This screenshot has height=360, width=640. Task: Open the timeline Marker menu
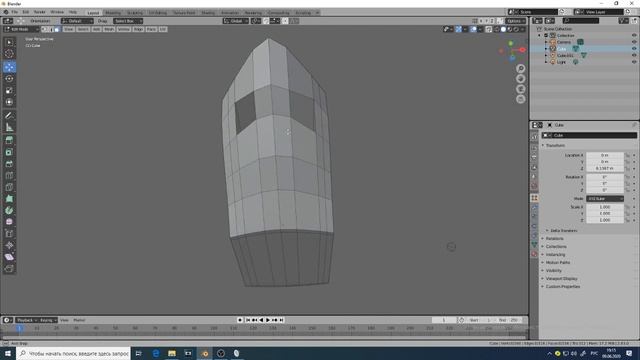coord(79,320)
